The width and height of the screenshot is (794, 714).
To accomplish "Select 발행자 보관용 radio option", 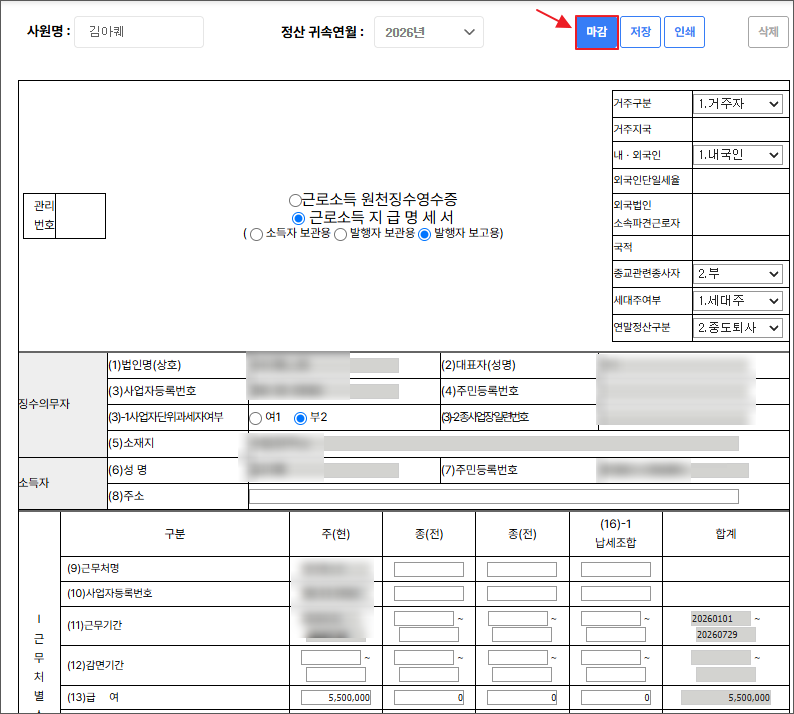I will coord(340,234).
